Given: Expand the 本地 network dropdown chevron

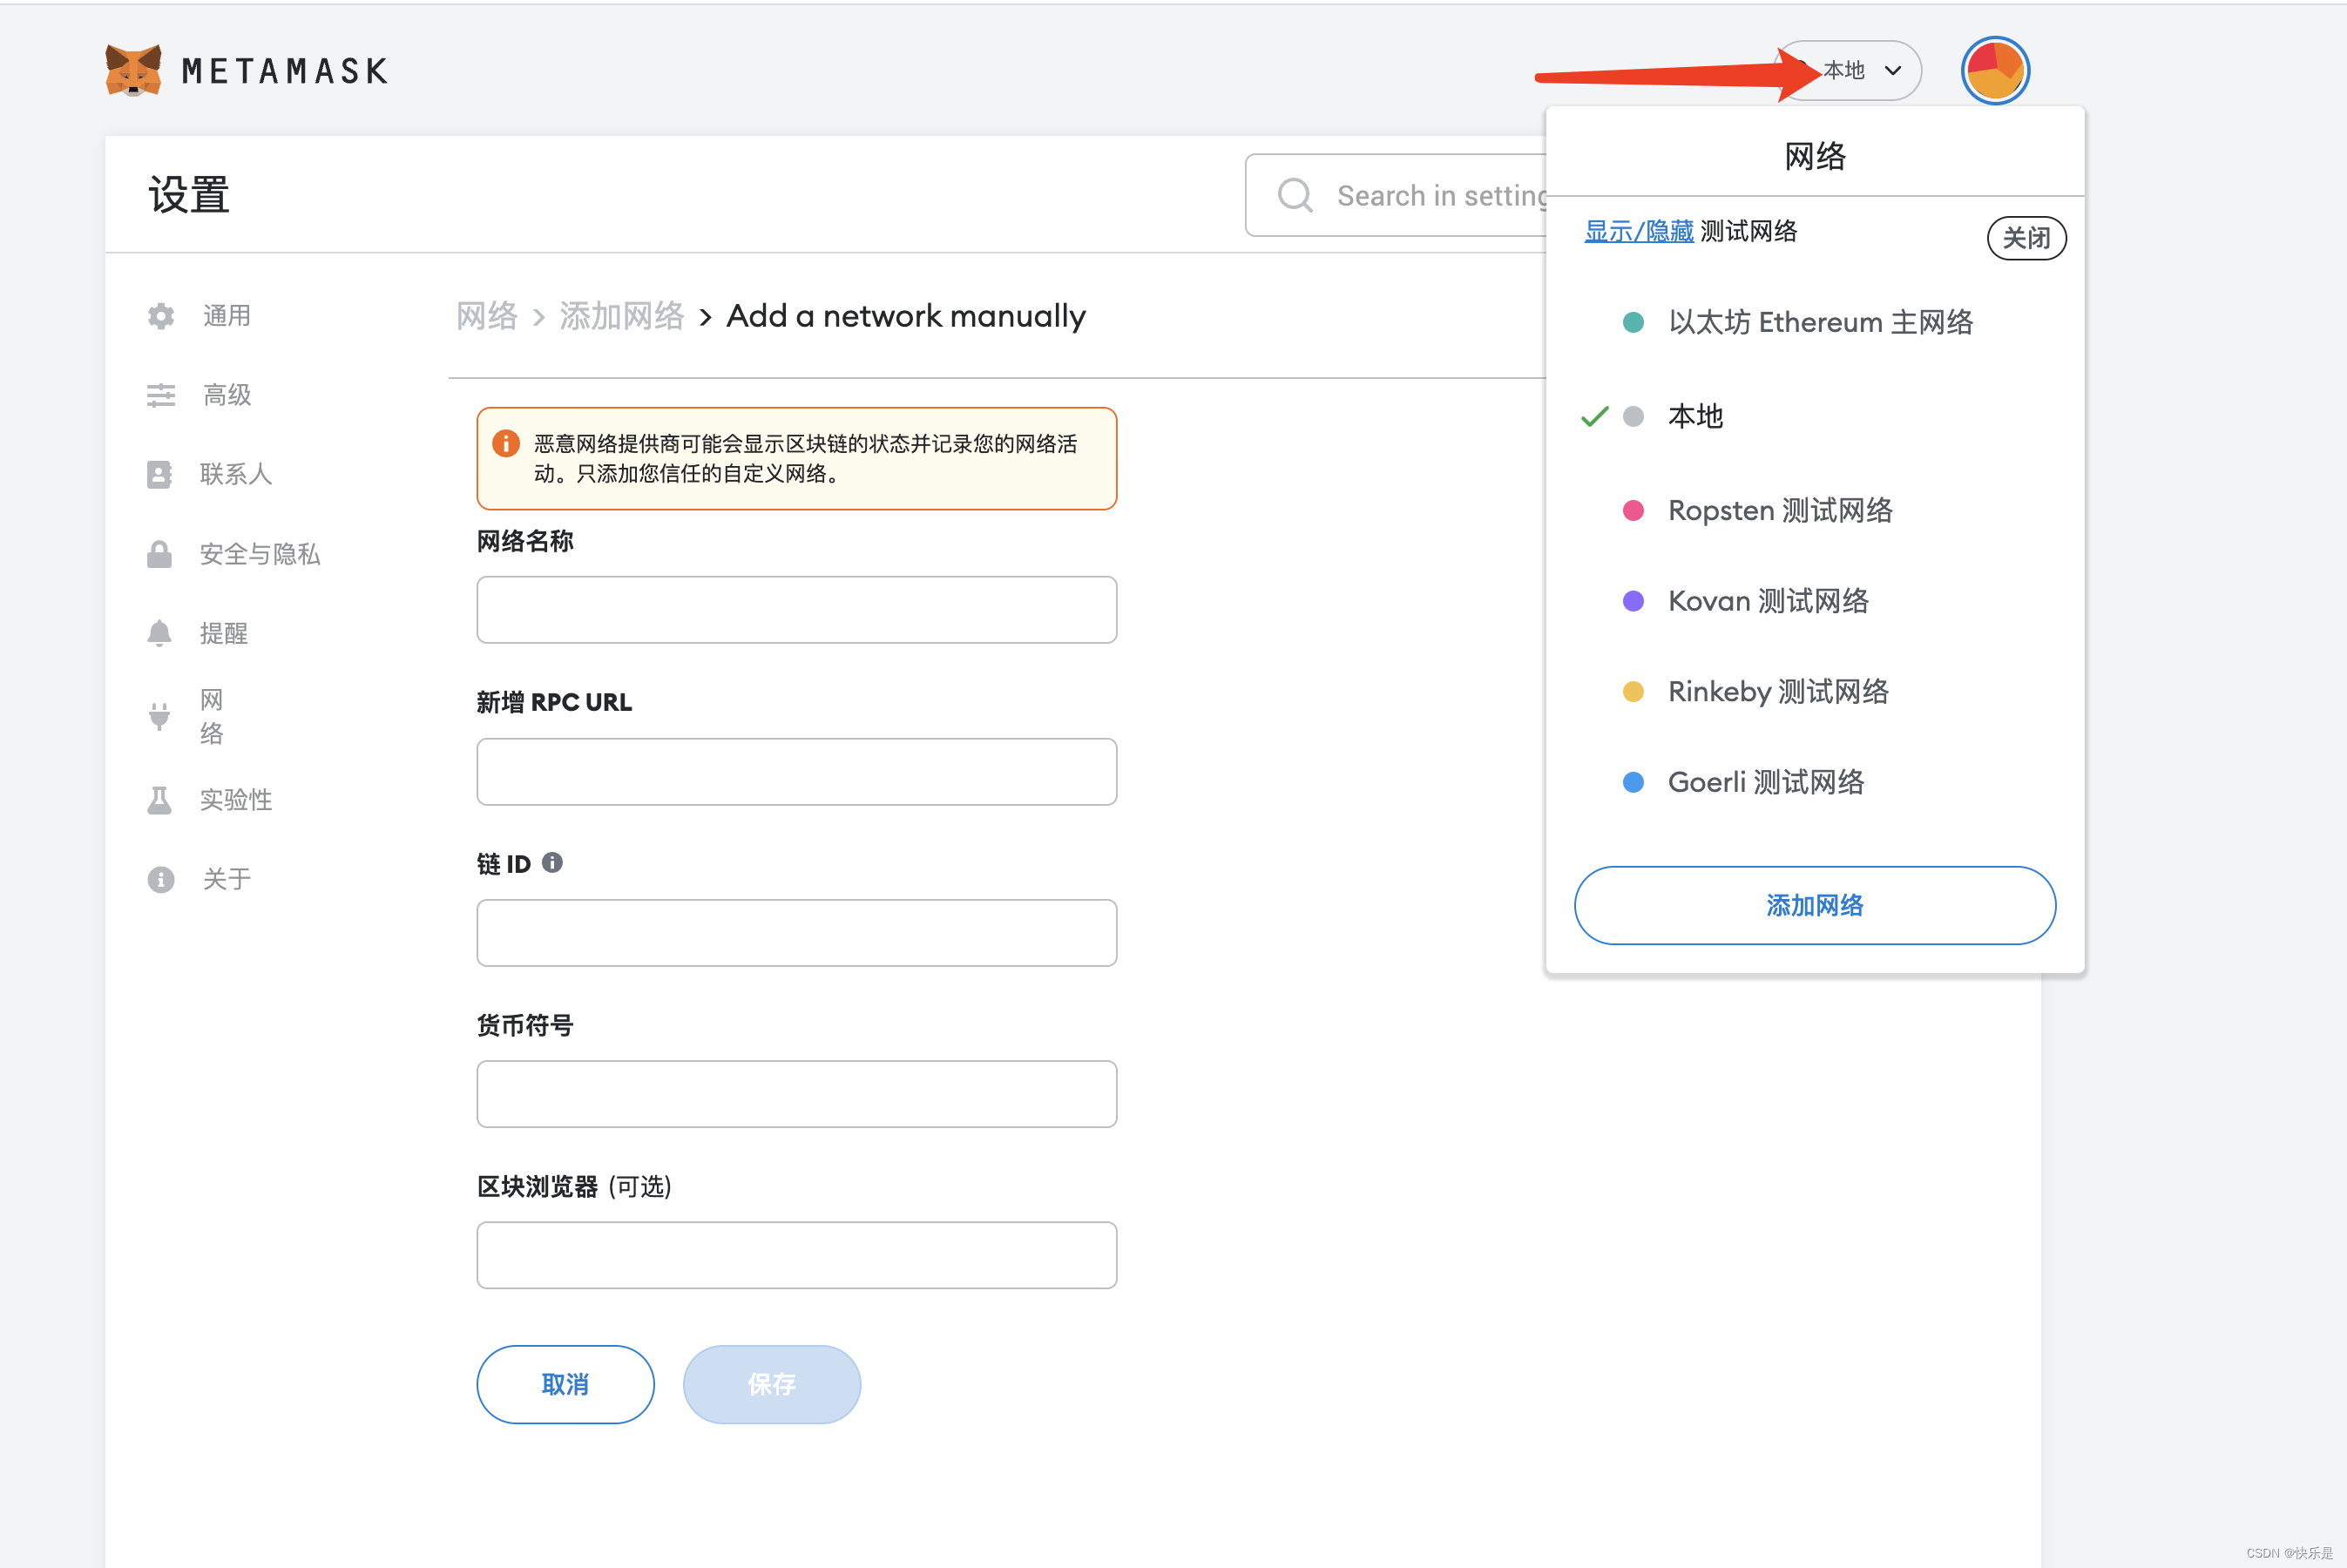Looking at the screenshot, I should point(1892,70).
